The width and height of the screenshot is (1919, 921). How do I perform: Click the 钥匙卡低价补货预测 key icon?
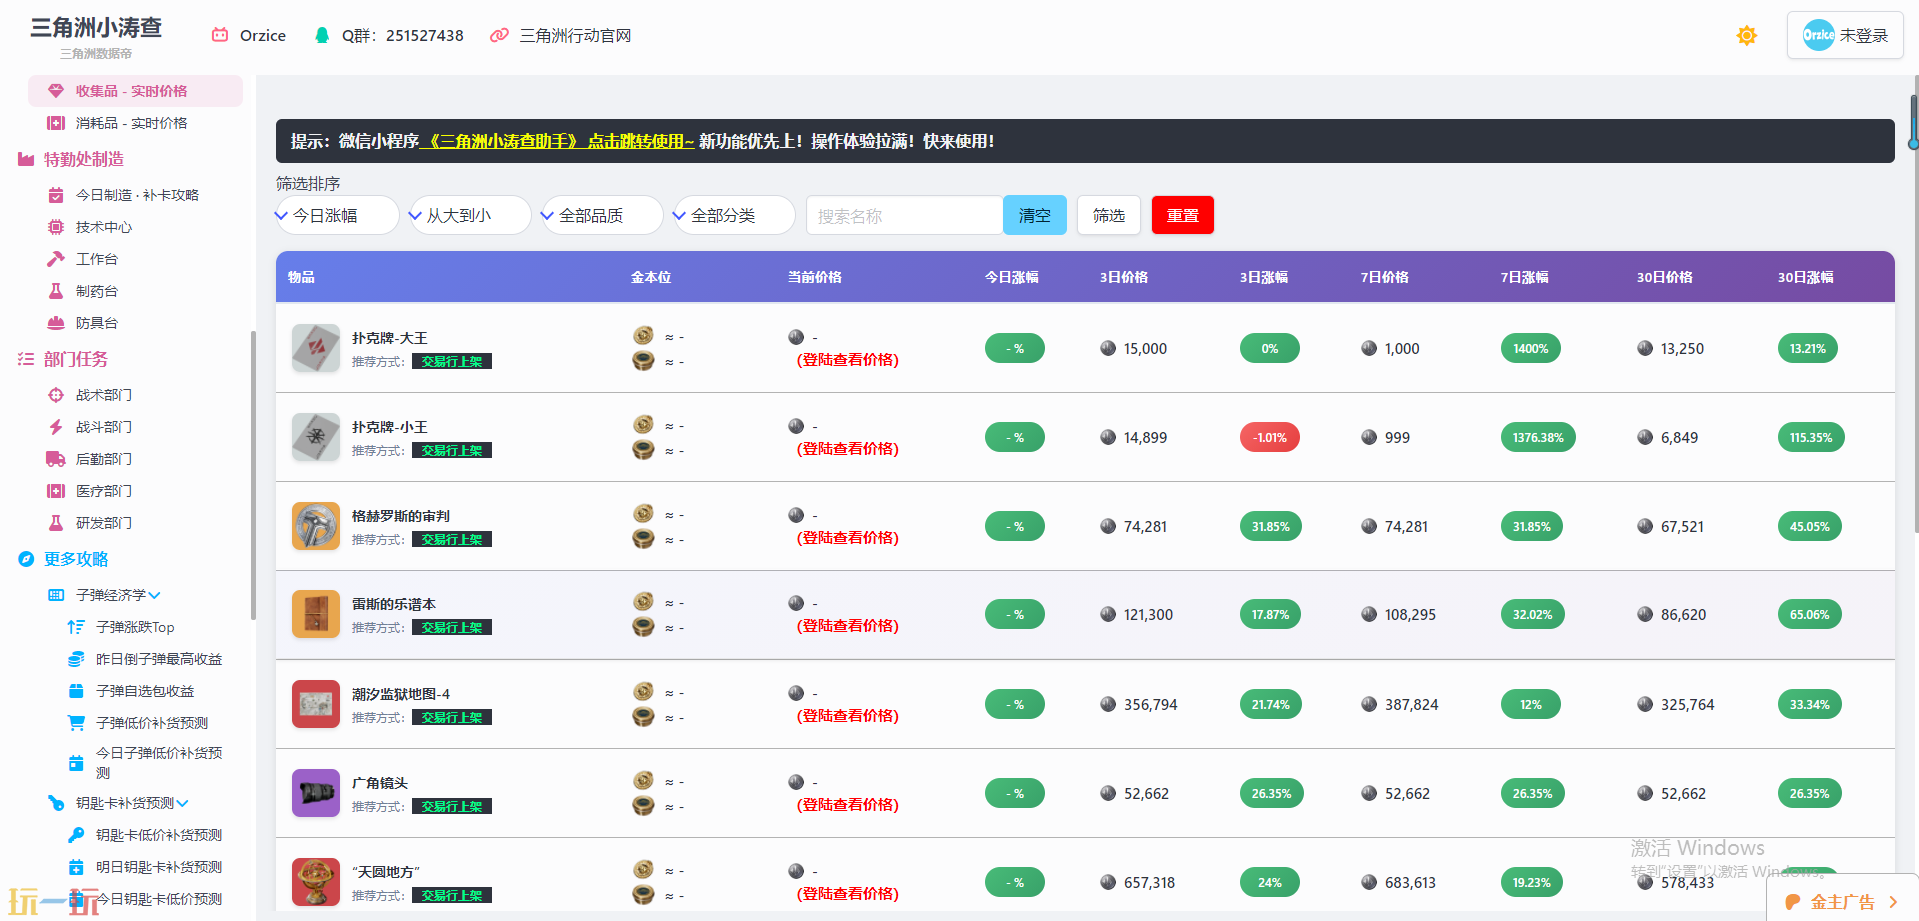pos(76,835)
